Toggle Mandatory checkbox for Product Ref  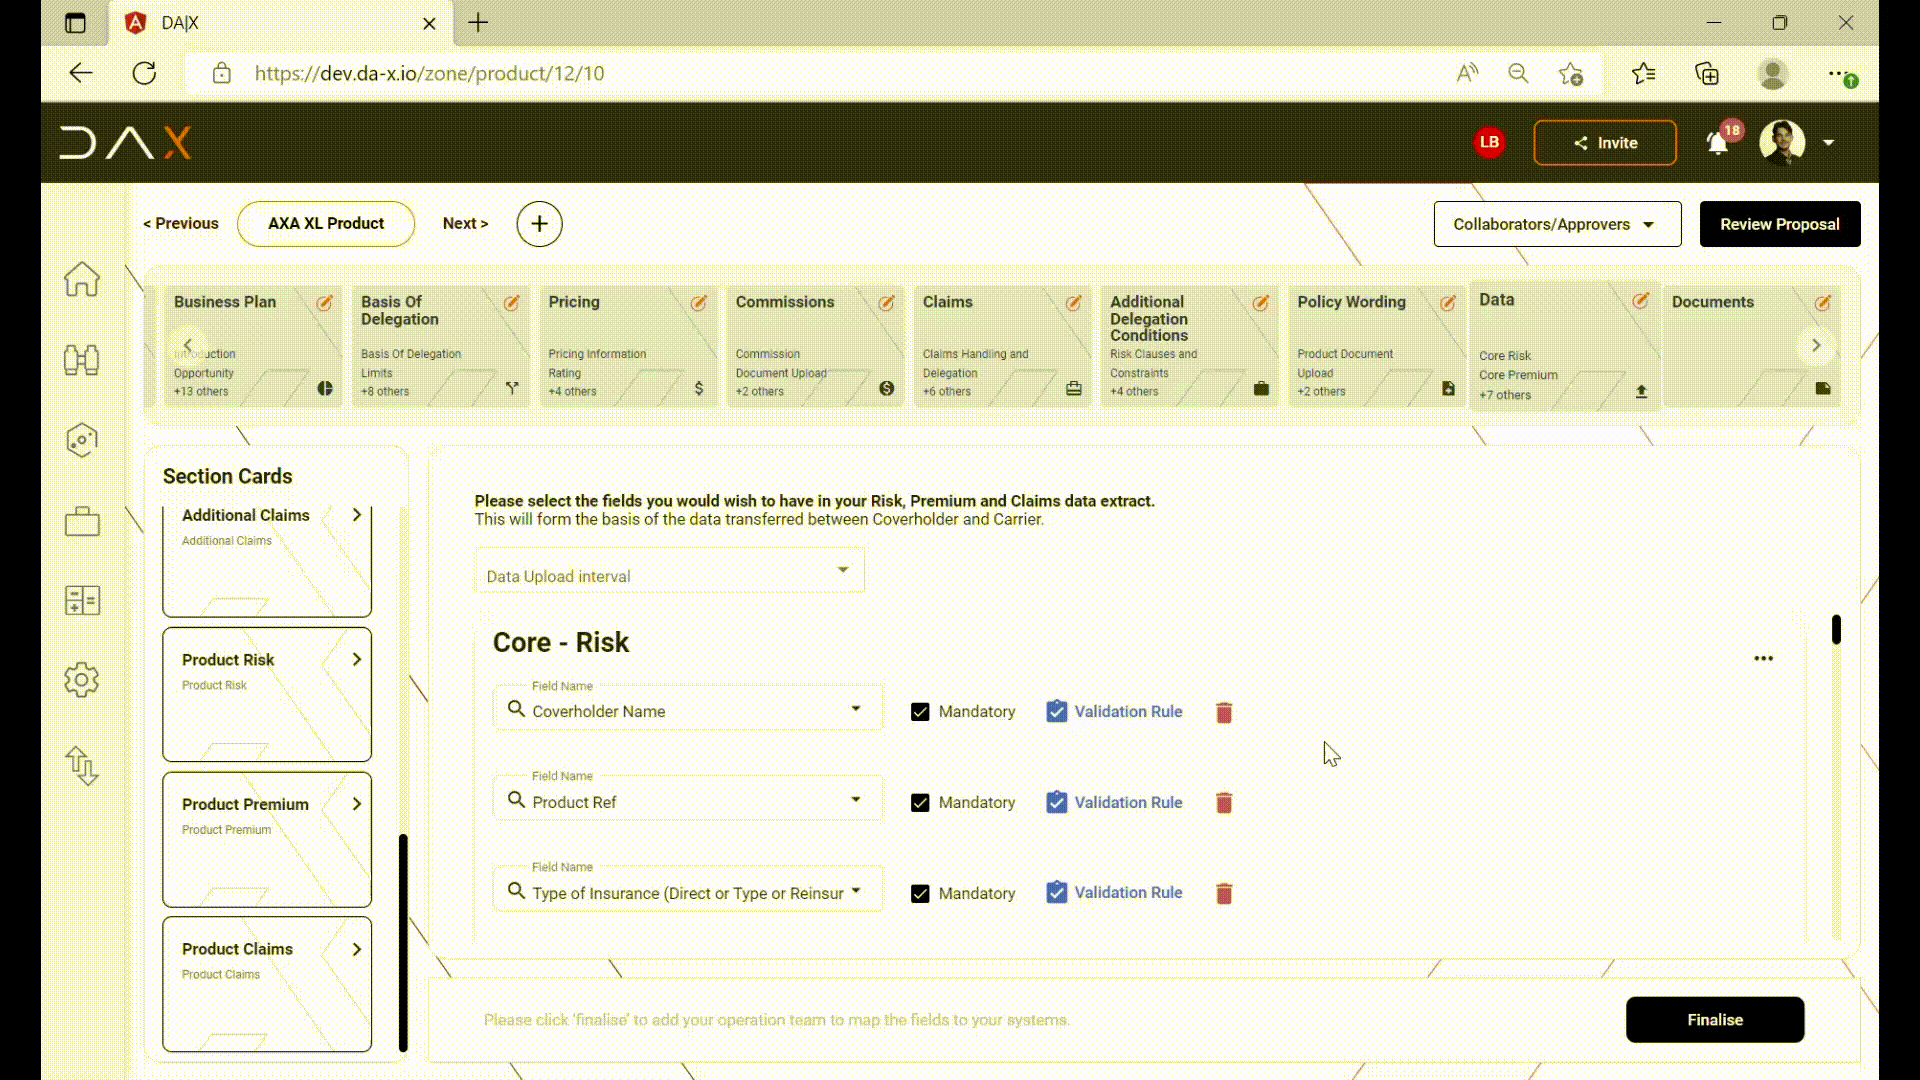tap(920, 802)
